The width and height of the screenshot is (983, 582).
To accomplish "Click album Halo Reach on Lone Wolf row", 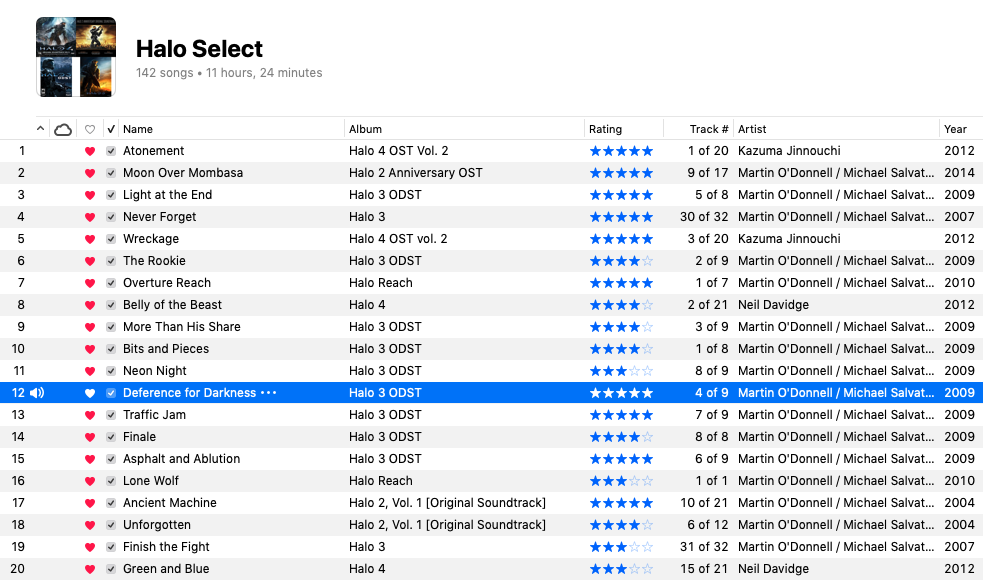I will [381, 481].
